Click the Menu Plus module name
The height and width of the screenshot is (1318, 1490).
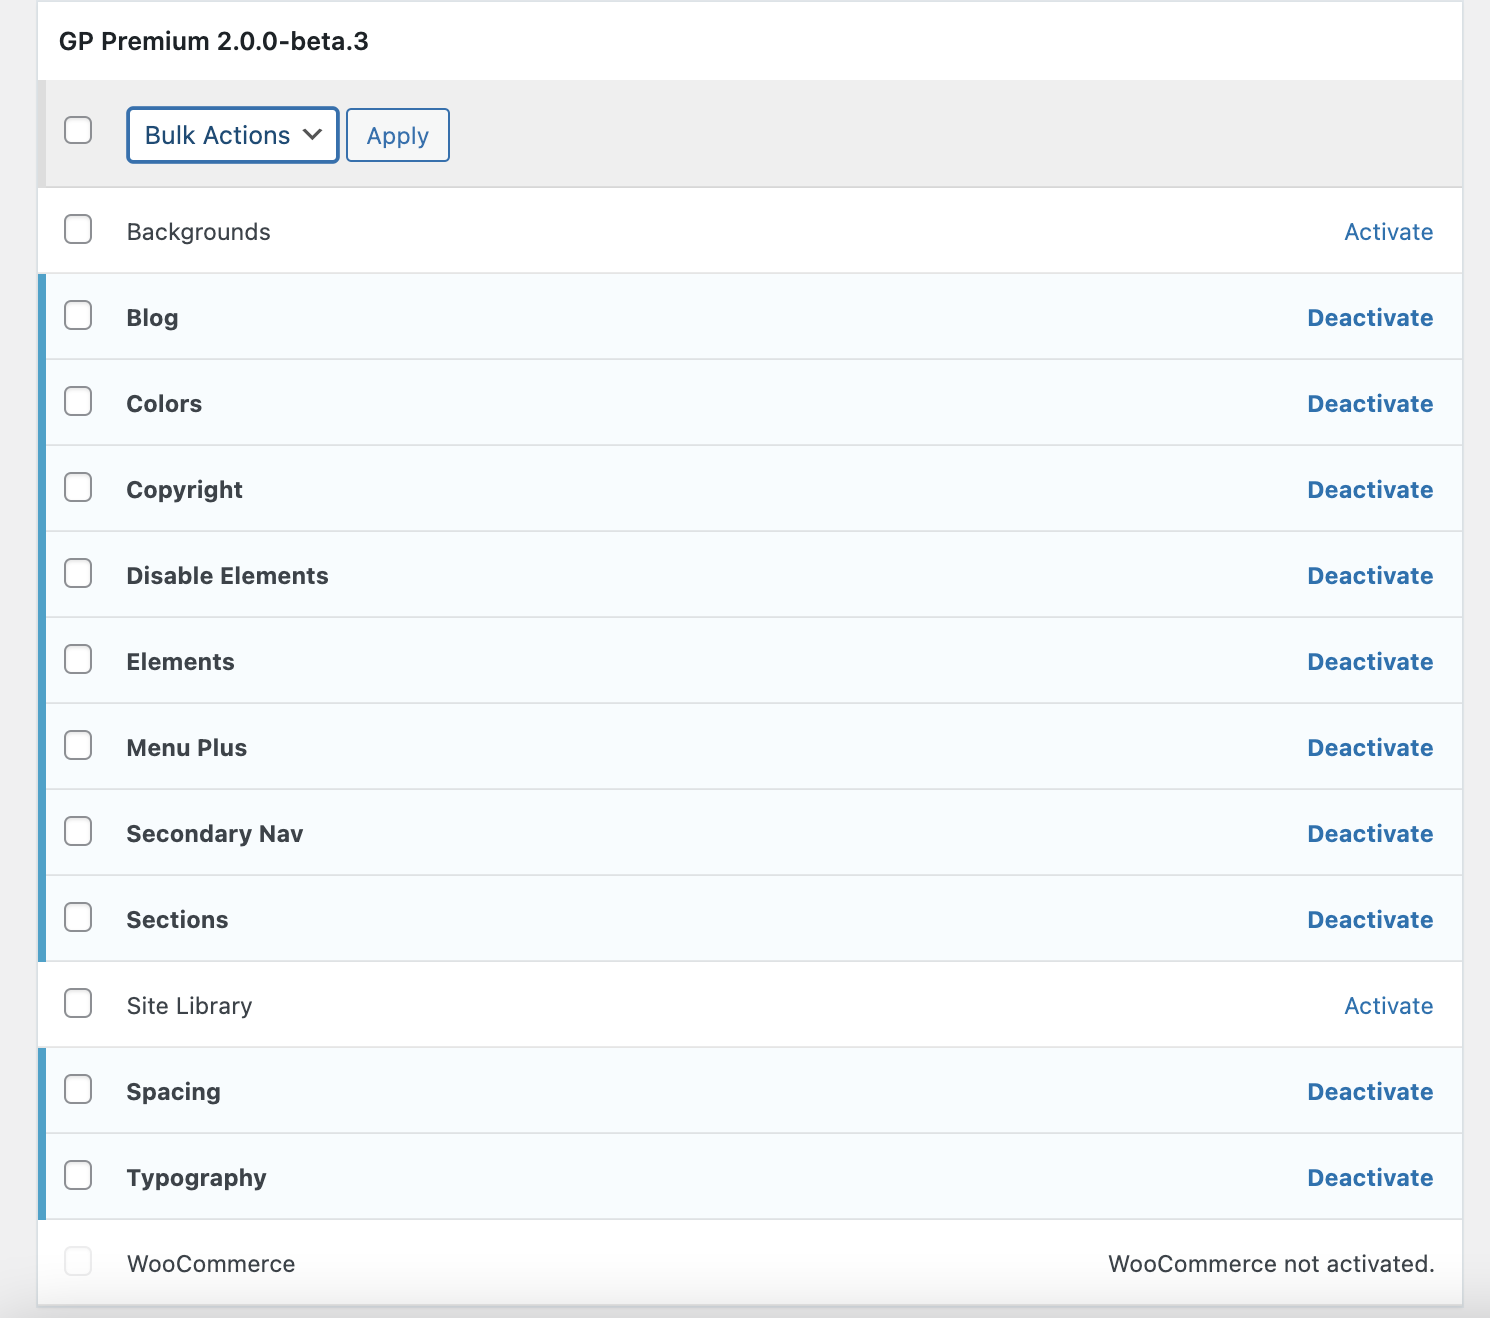click(186, 748)
